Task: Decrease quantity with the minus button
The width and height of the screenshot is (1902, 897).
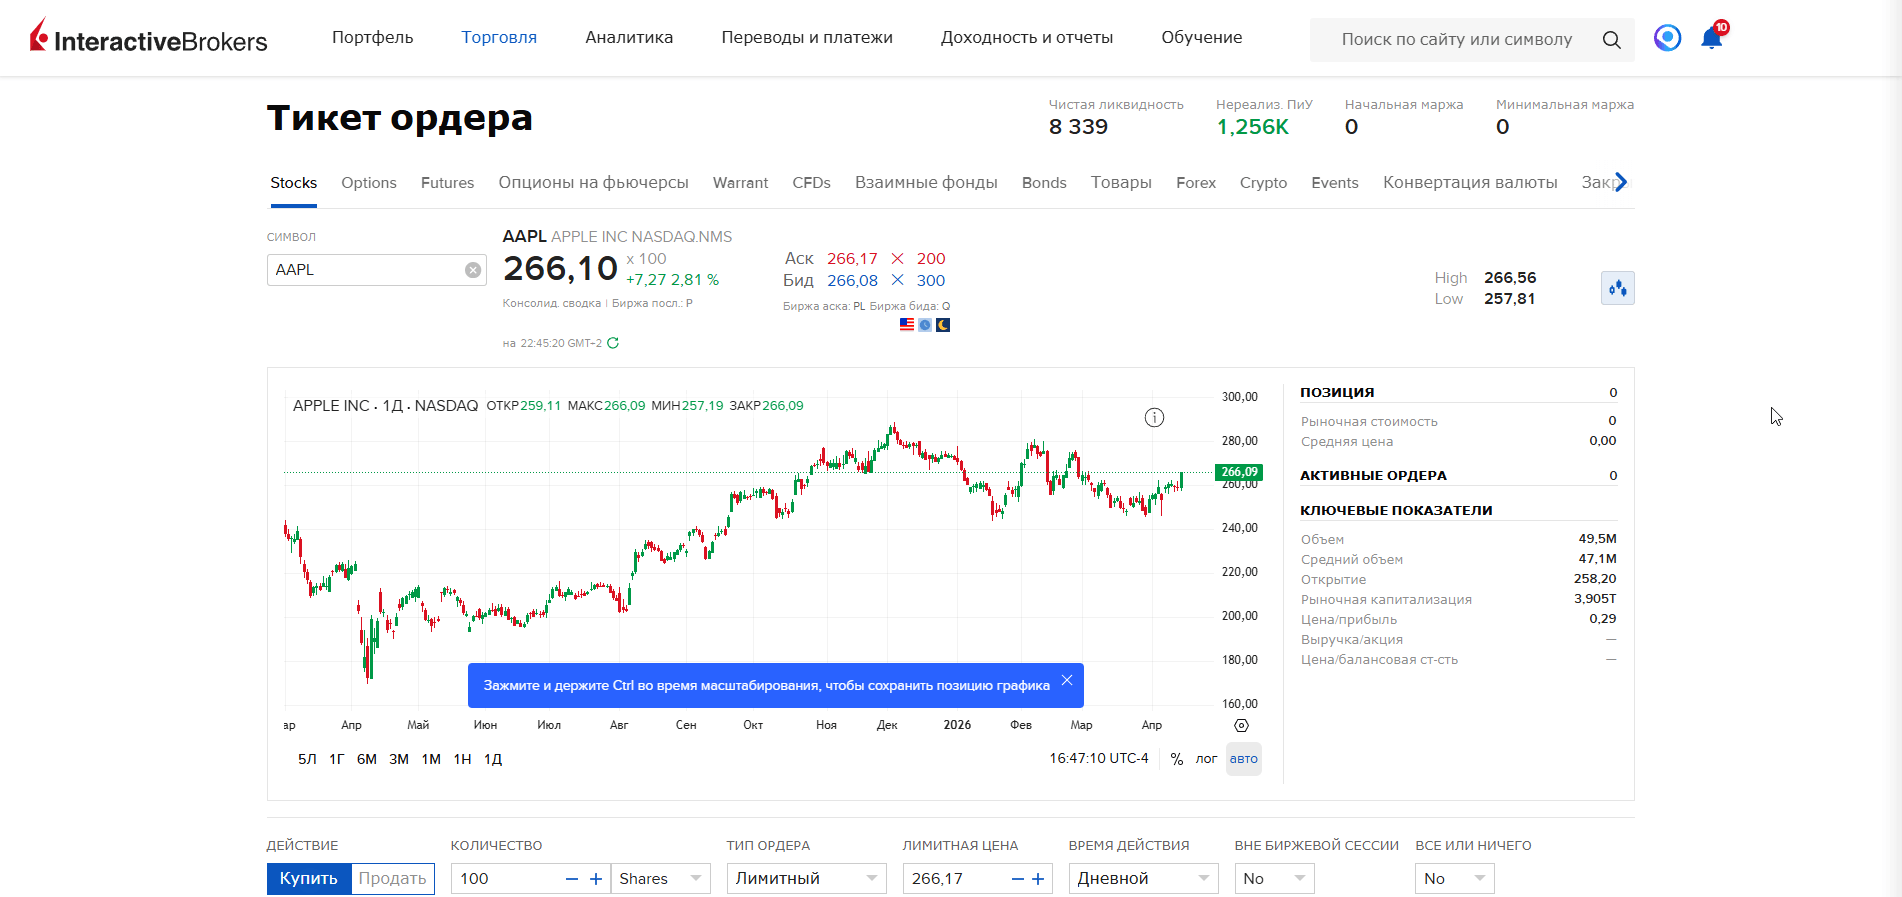Action: coord(572,879)
